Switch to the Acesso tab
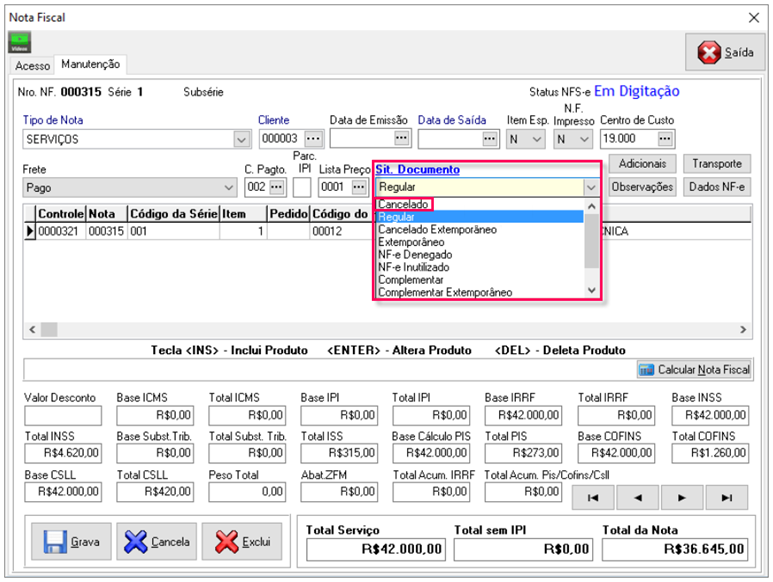The image size is (773, 582). (33, 65)
